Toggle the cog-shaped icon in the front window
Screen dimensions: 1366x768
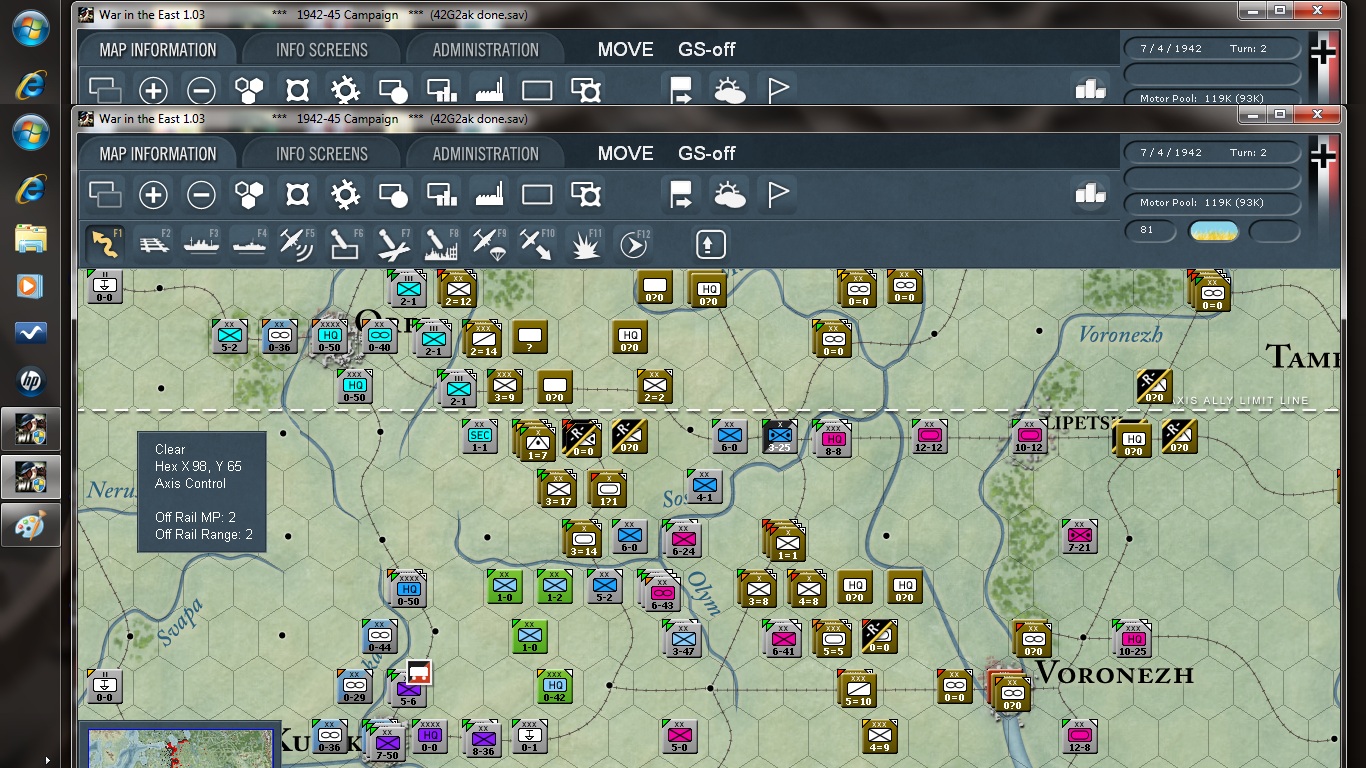pyautogui.click(x=345, y=194)
